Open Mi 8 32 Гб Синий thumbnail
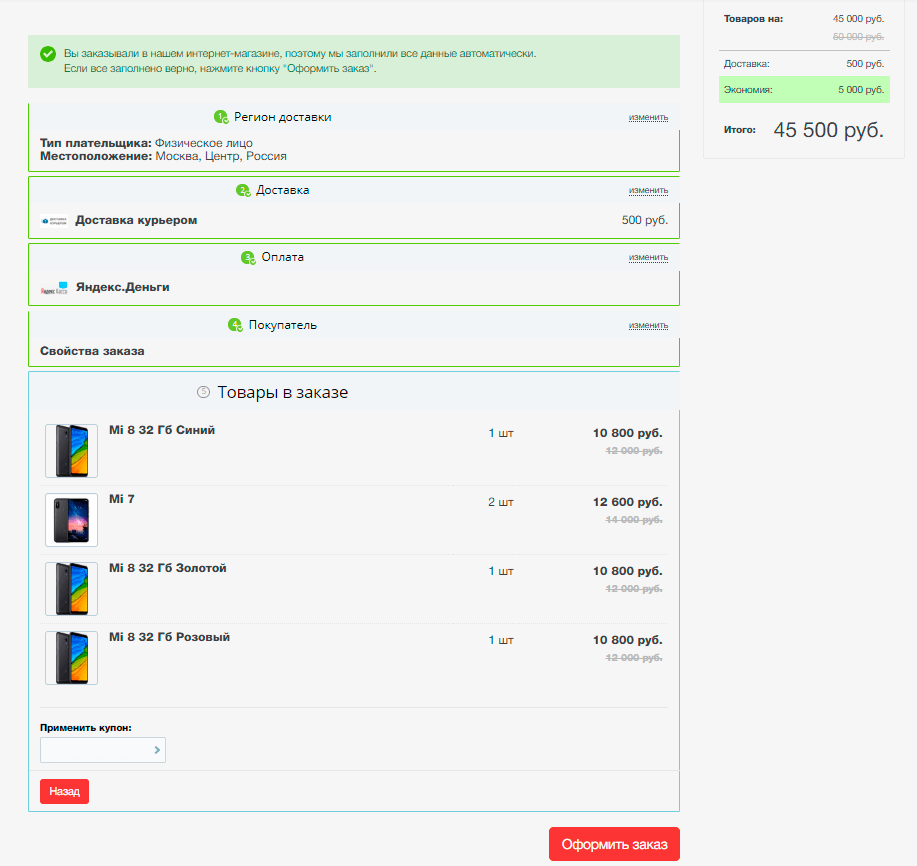The height and width of the screenshot is (866, 917). pyautogui.click(x=71, y=451)
